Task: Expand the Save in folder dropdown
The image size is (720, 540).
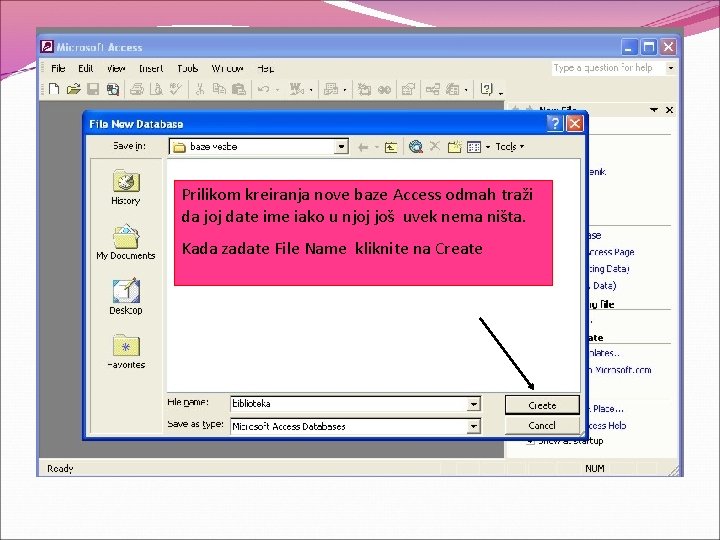Action: point(341,147)
